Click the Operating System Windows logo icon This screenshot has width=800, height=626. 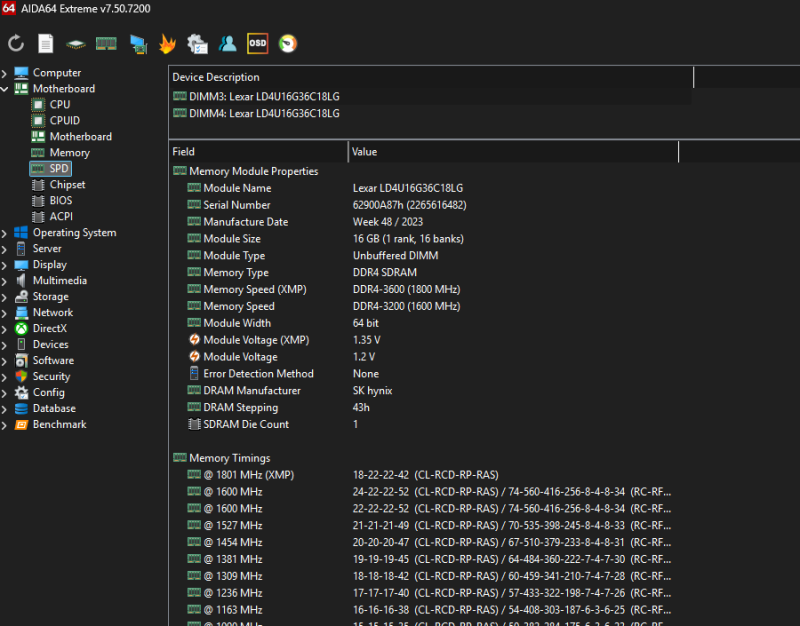(x=21, y=233)
